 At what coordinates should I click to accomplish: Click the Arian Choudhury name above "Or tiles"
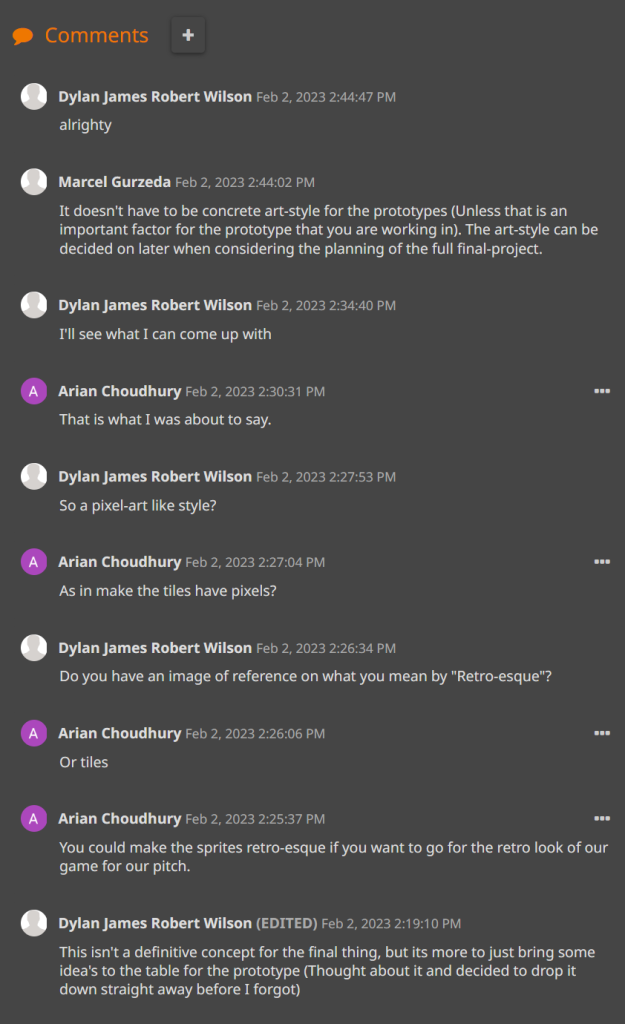coord(119,733)
